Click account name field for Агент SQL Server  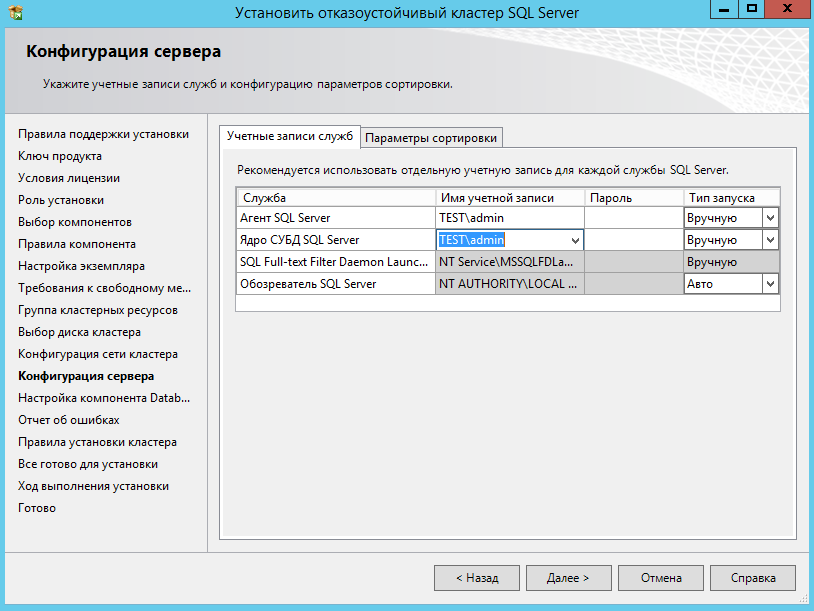[510, 218]
